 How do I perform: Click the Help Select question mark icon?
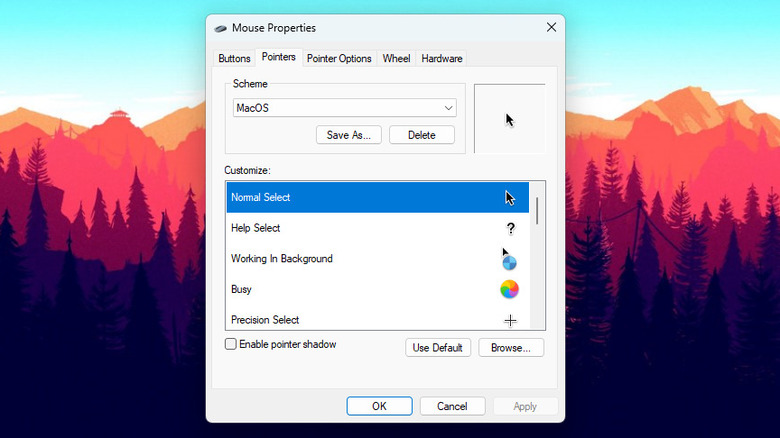tap(510, 228)
